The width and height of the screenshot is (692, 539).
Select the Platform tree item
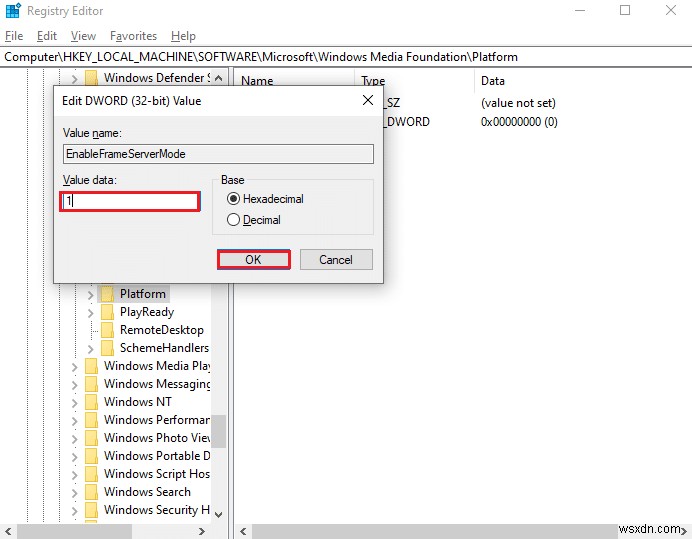143,294
